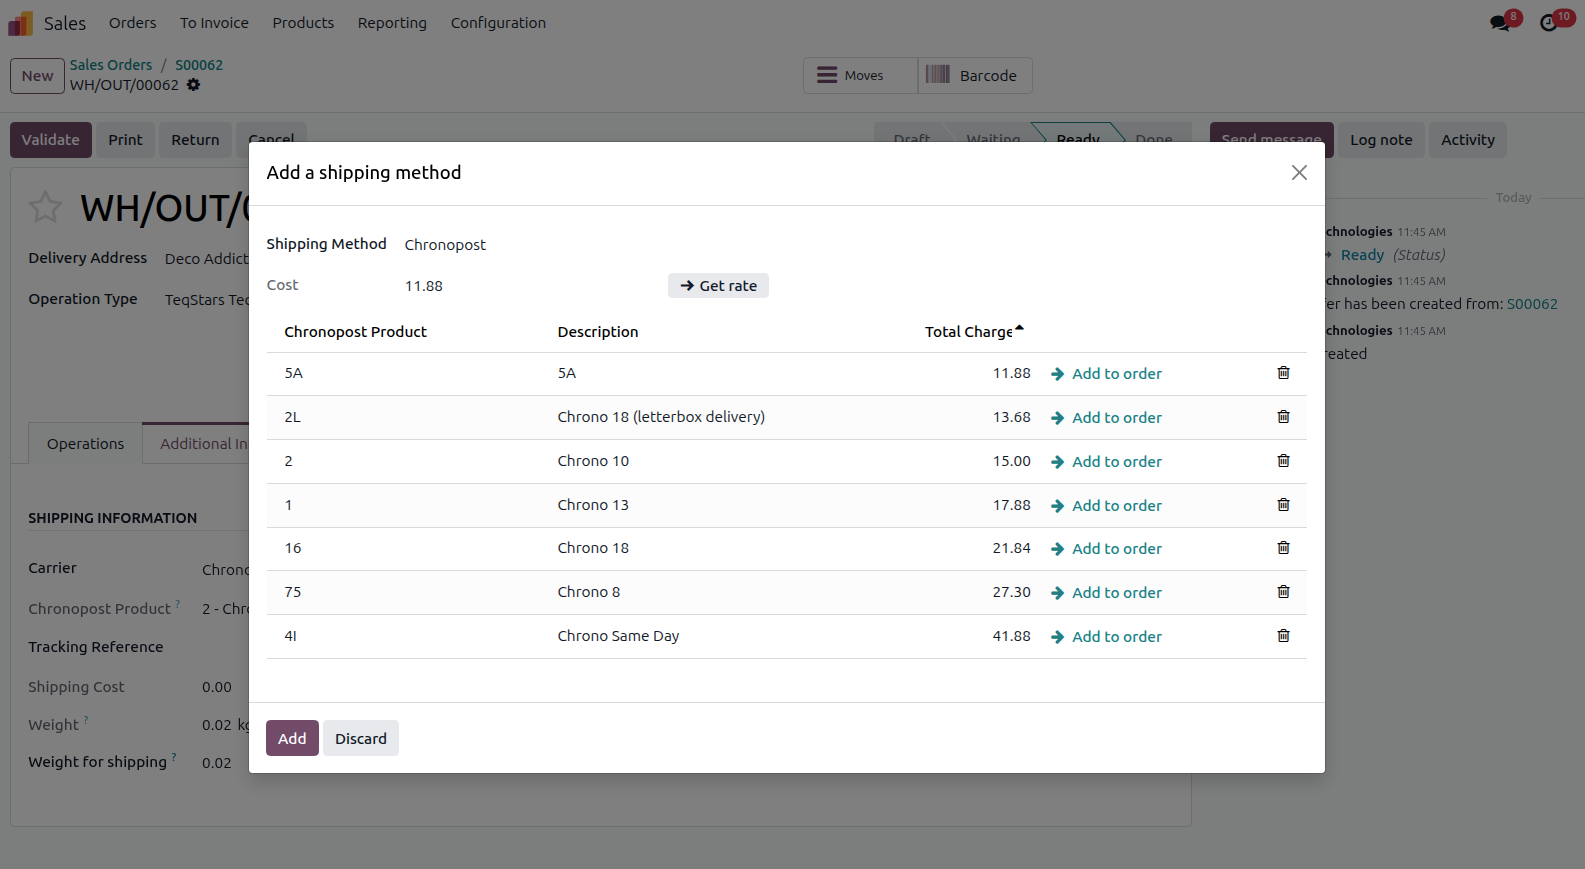Add Chrono 18 letterbox delivery to order
This screenshot has height=869, width=1585.
1106,418
